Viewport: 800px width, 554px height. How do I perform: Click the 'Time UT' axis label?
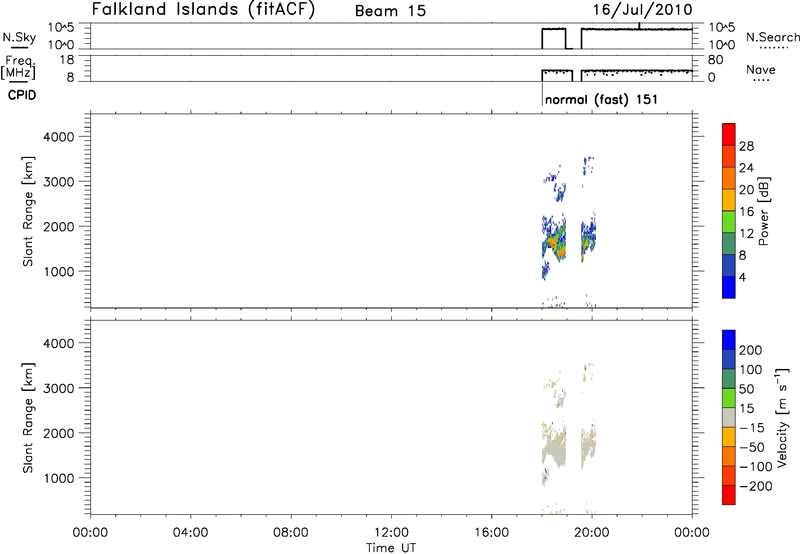[391, 548]
